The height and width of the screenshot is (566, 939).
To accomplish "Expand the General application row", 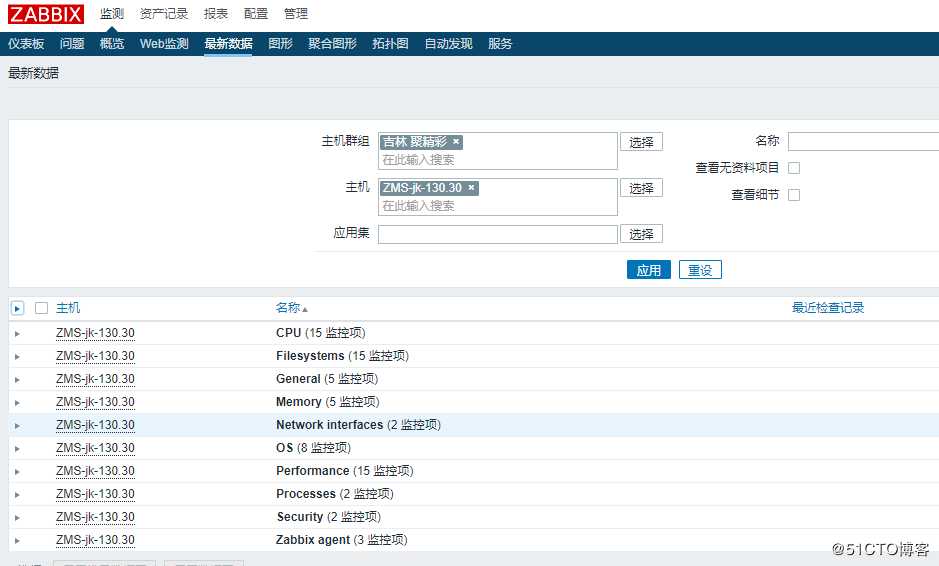I will click(17, 380).
